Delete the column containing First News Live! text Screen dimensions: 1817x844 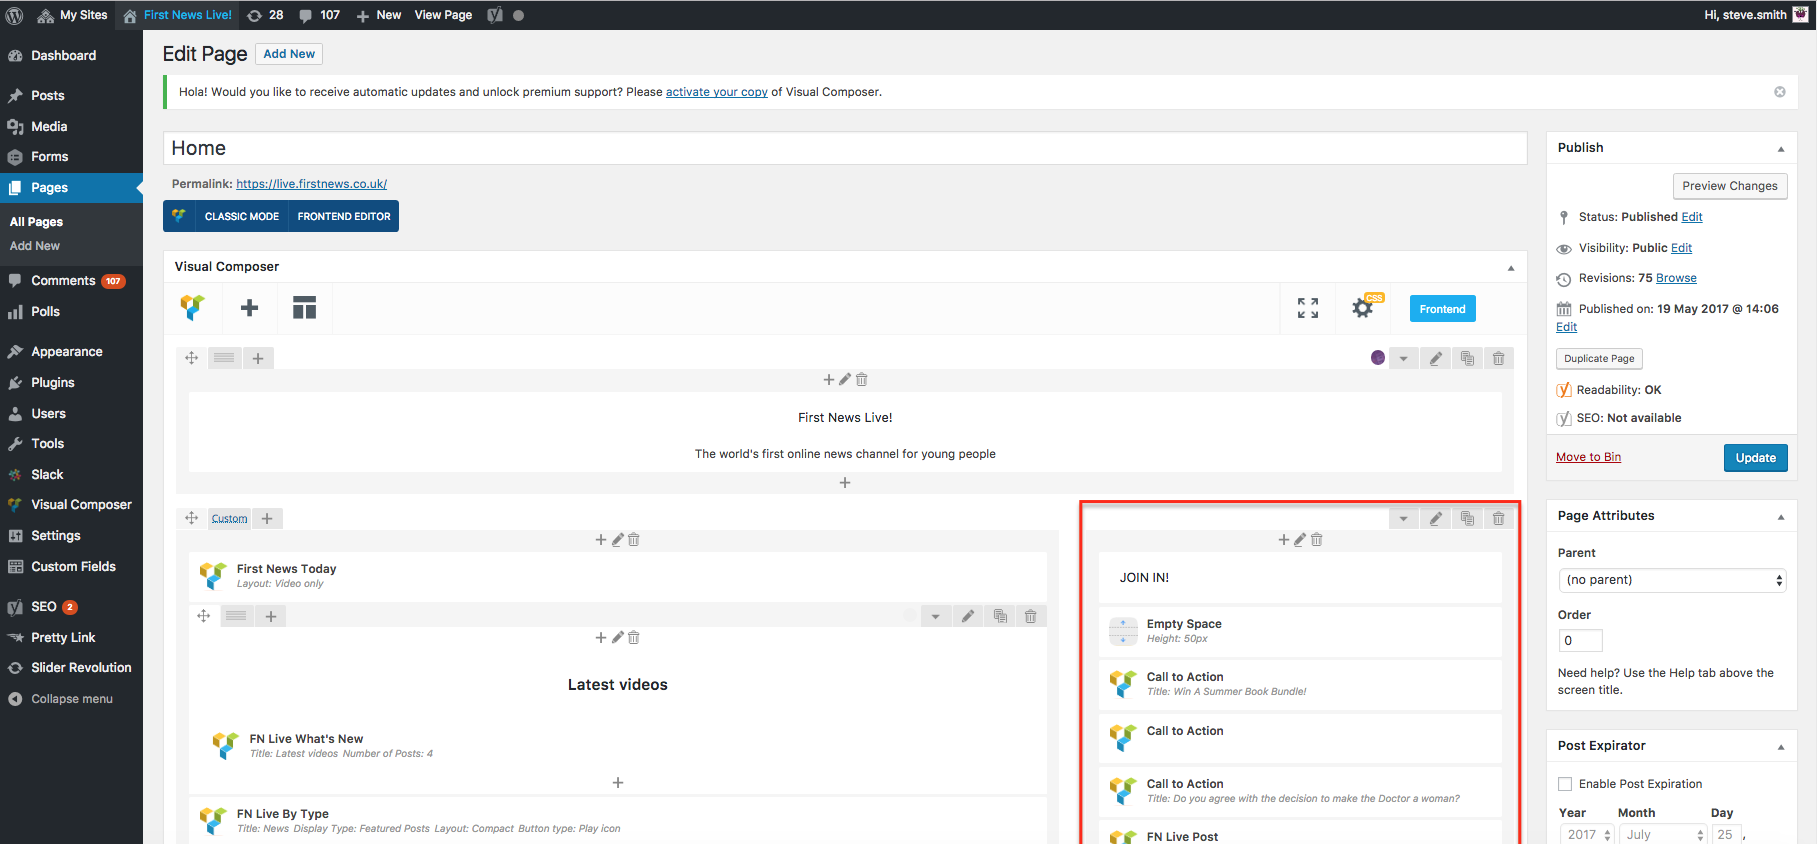(862, 380)
